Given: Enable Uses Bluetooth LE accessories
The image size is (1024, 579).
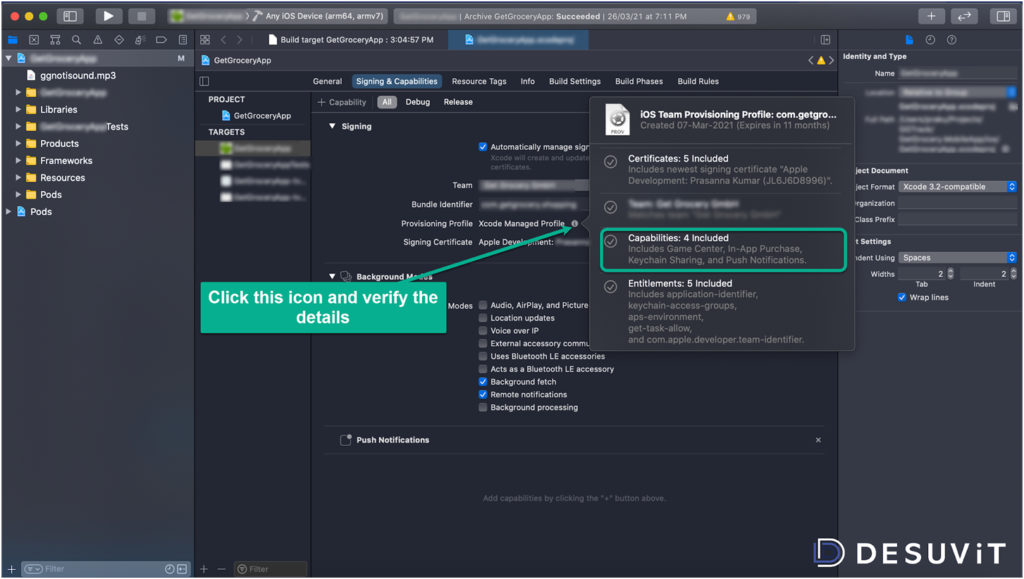Looking at the screenshot, I should tap(483, 356).
